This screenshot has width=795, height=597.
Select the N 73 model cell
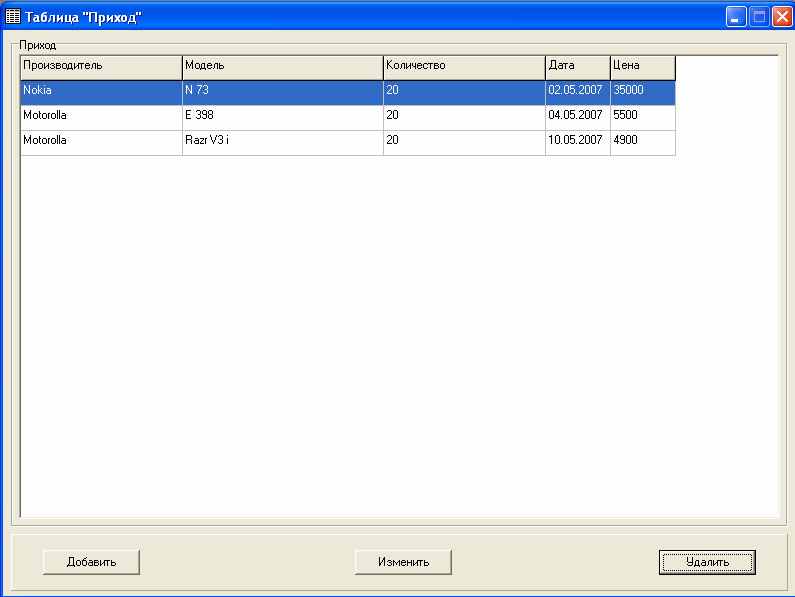click(x=283, y=93)
